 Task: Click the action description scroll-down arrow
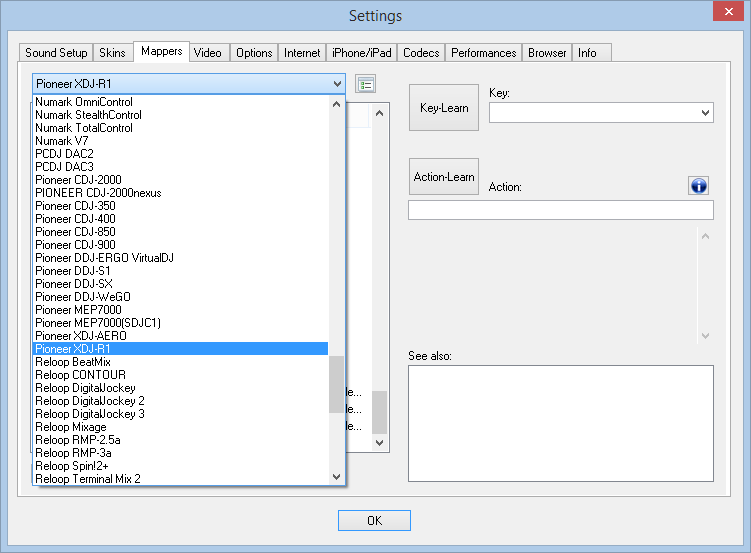705,336
